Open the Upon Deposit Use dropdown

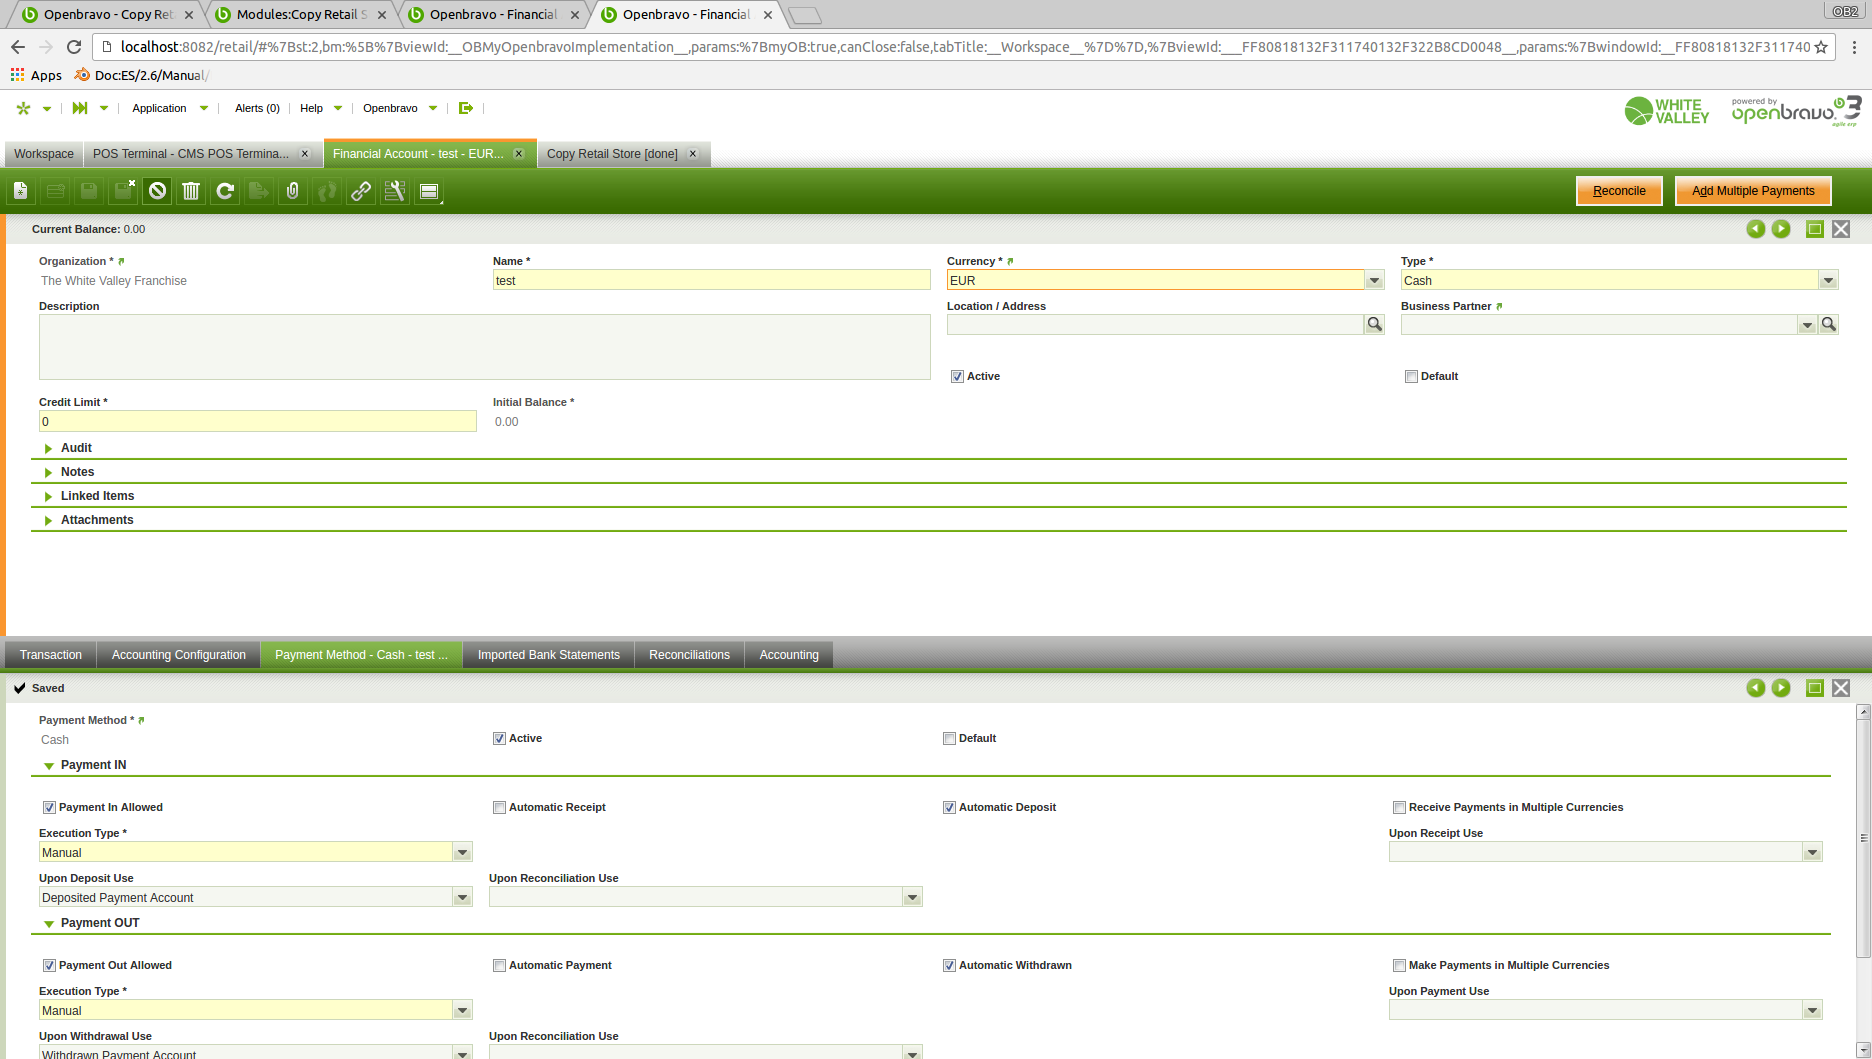click(x=462, y=898)
